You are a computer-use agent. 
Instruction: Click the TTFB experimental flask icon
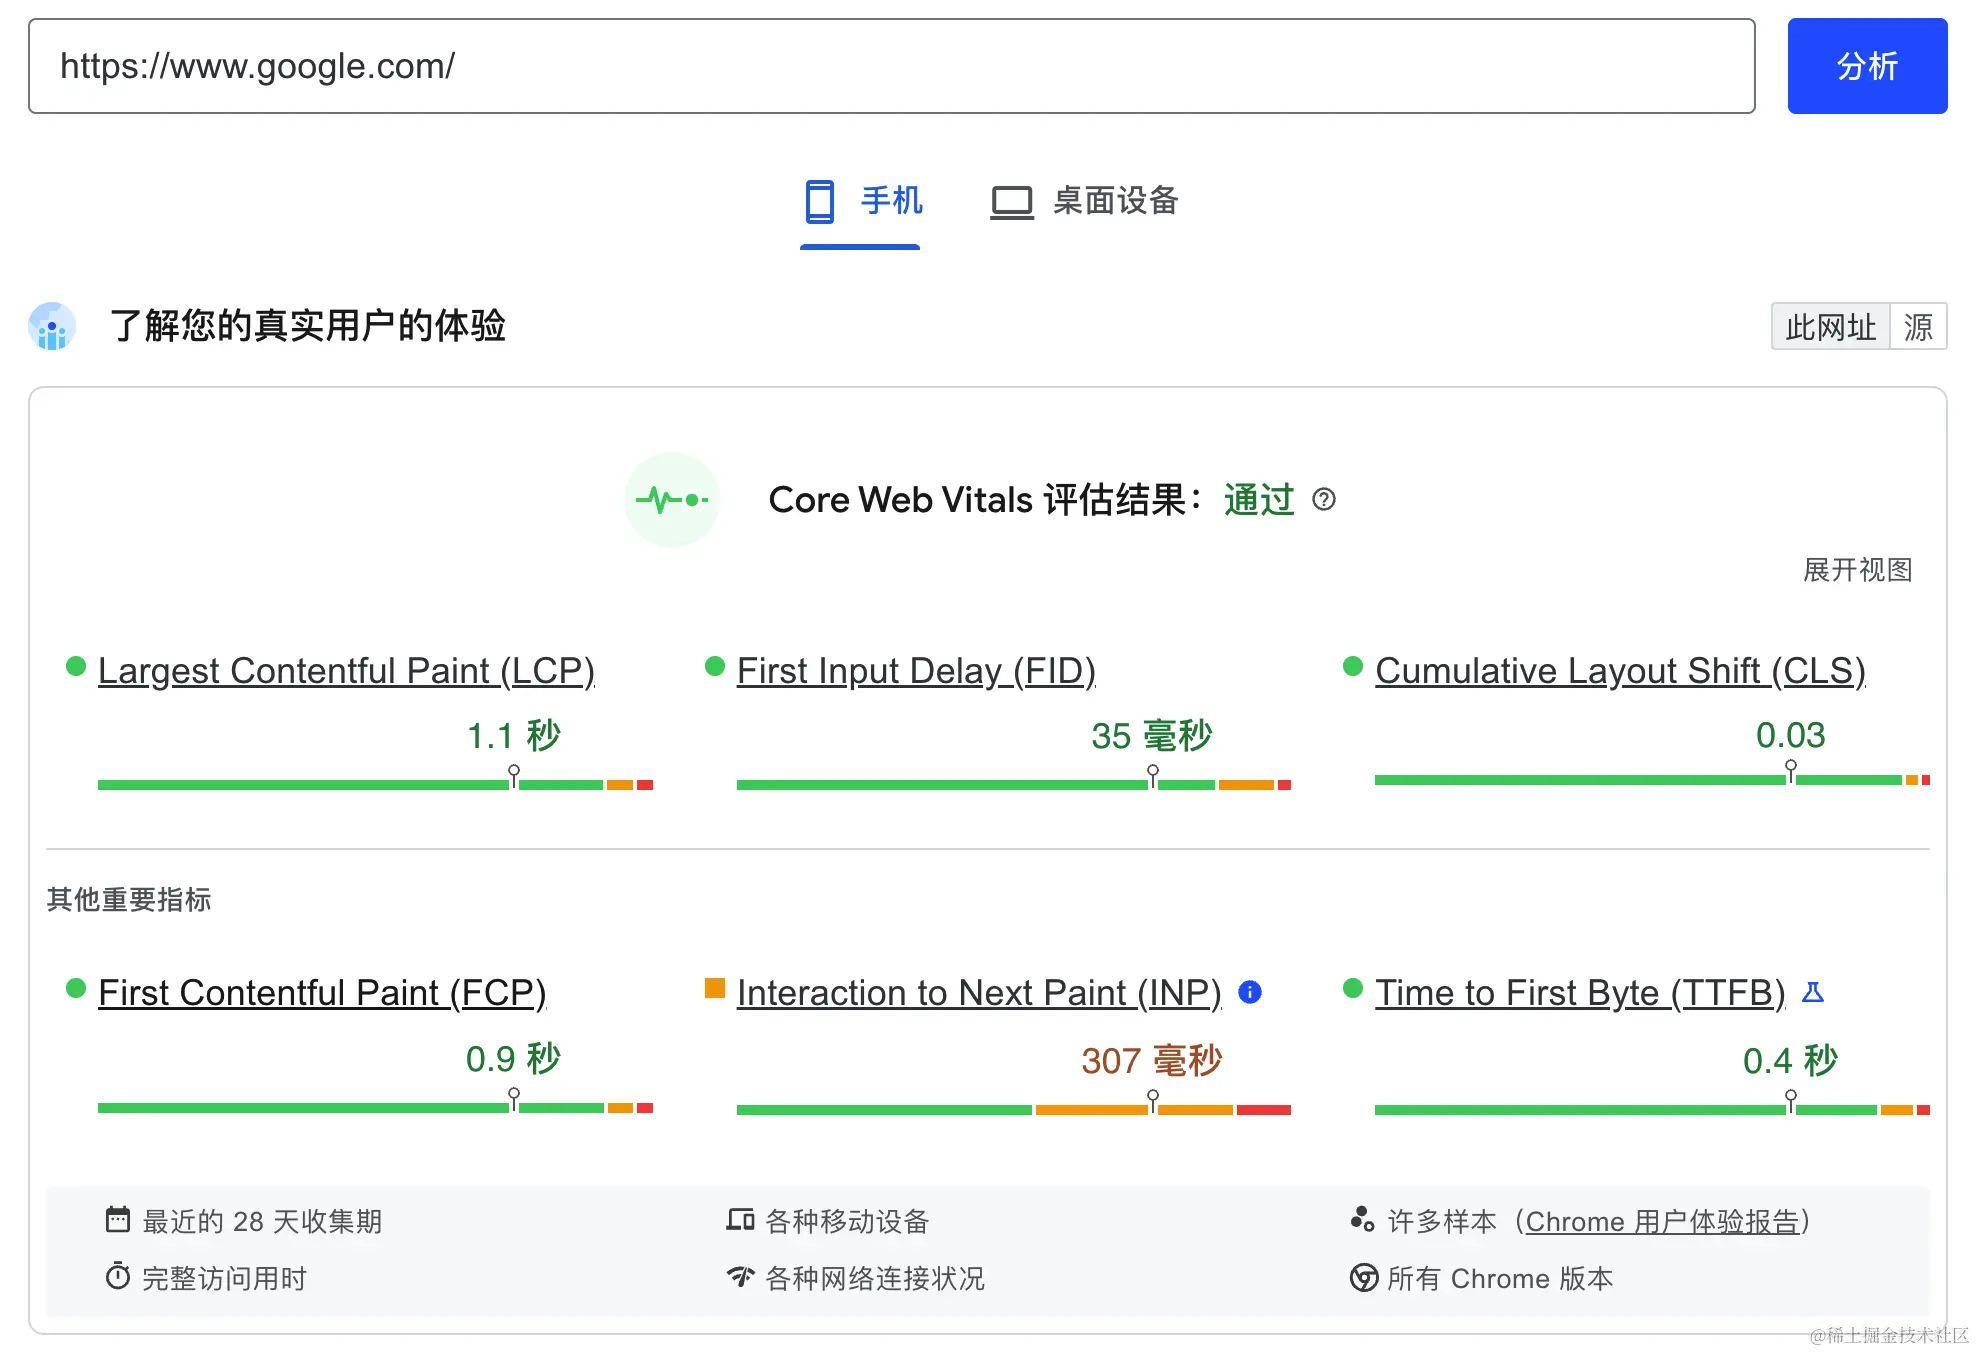[x=1812, y=992]
